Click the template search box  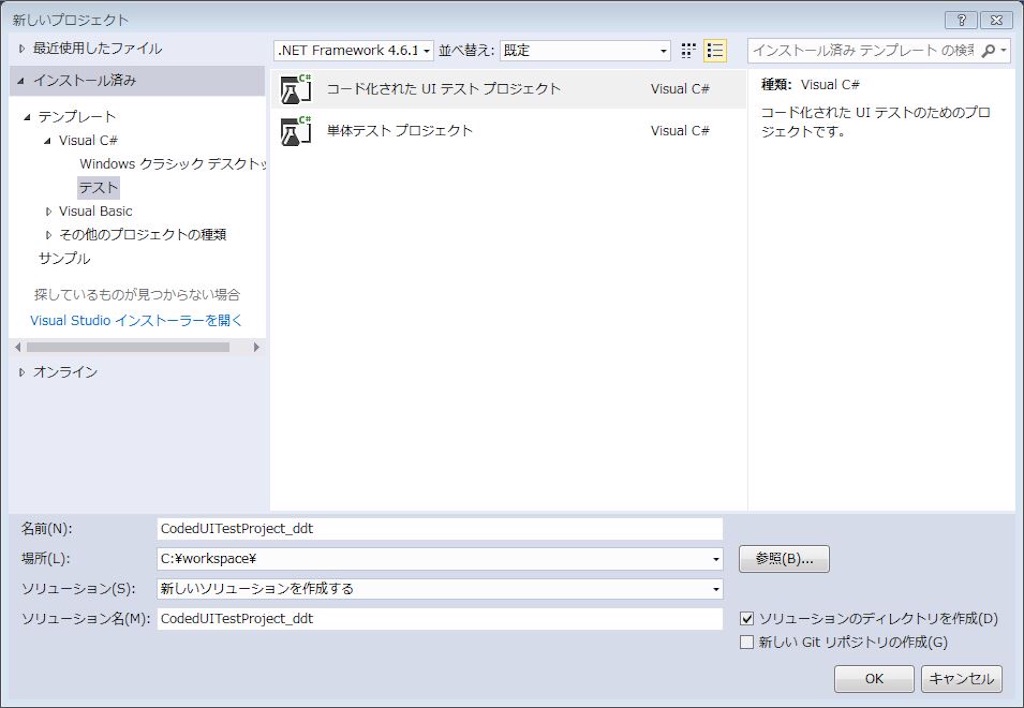(x=863, y=50)
